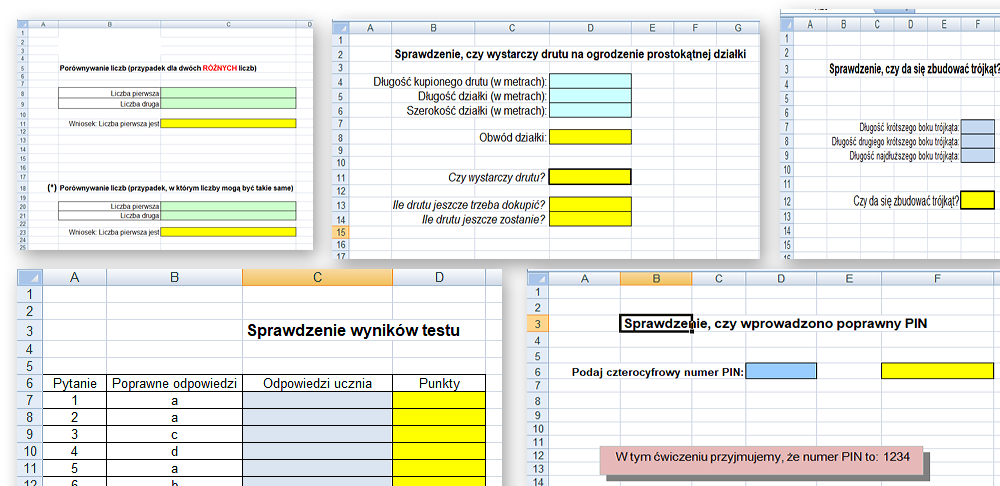Select the yellow Obwód działki result cell
The height and width of the screenshot is (486, 1000).
click(590, 137)
